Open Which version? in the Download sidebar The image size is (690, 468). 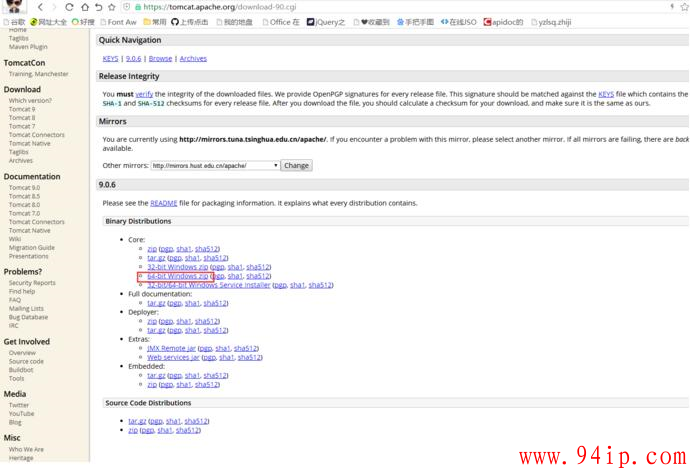click(30, 101)
